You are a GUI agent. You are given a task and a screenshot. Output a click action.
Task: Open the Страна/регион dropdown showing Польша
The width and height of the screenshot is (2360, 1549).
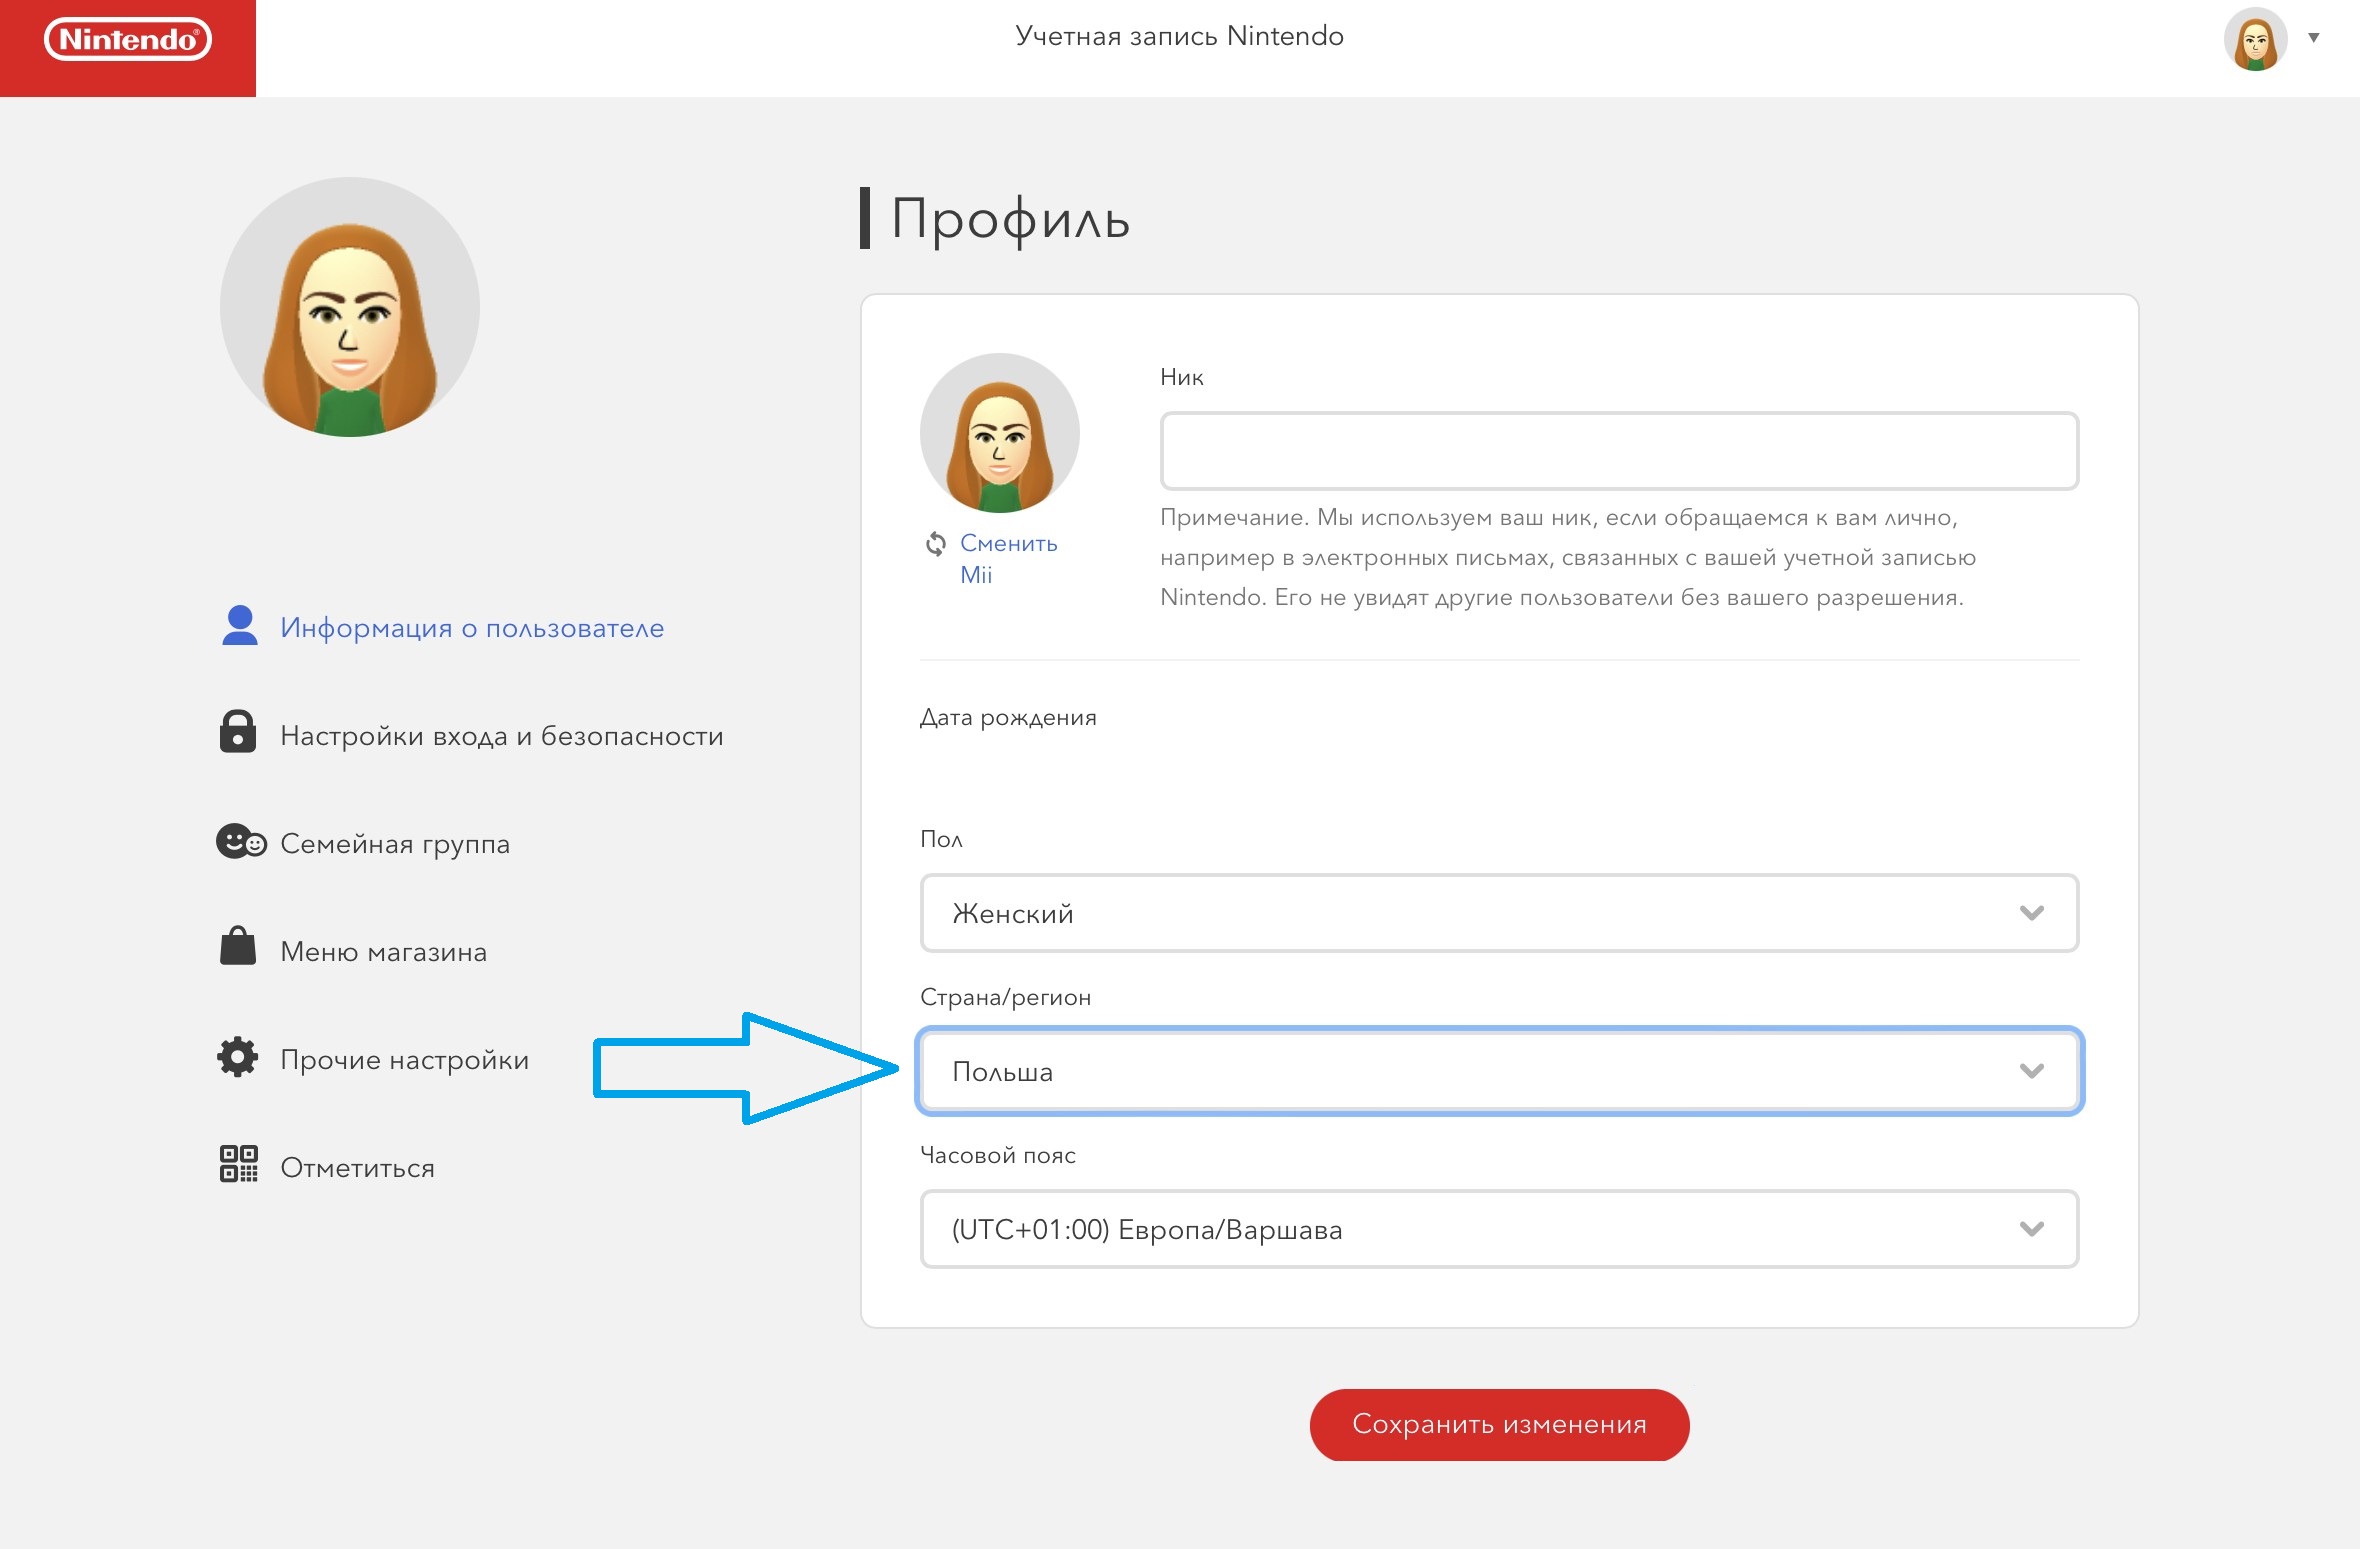coord(1499,1071)
